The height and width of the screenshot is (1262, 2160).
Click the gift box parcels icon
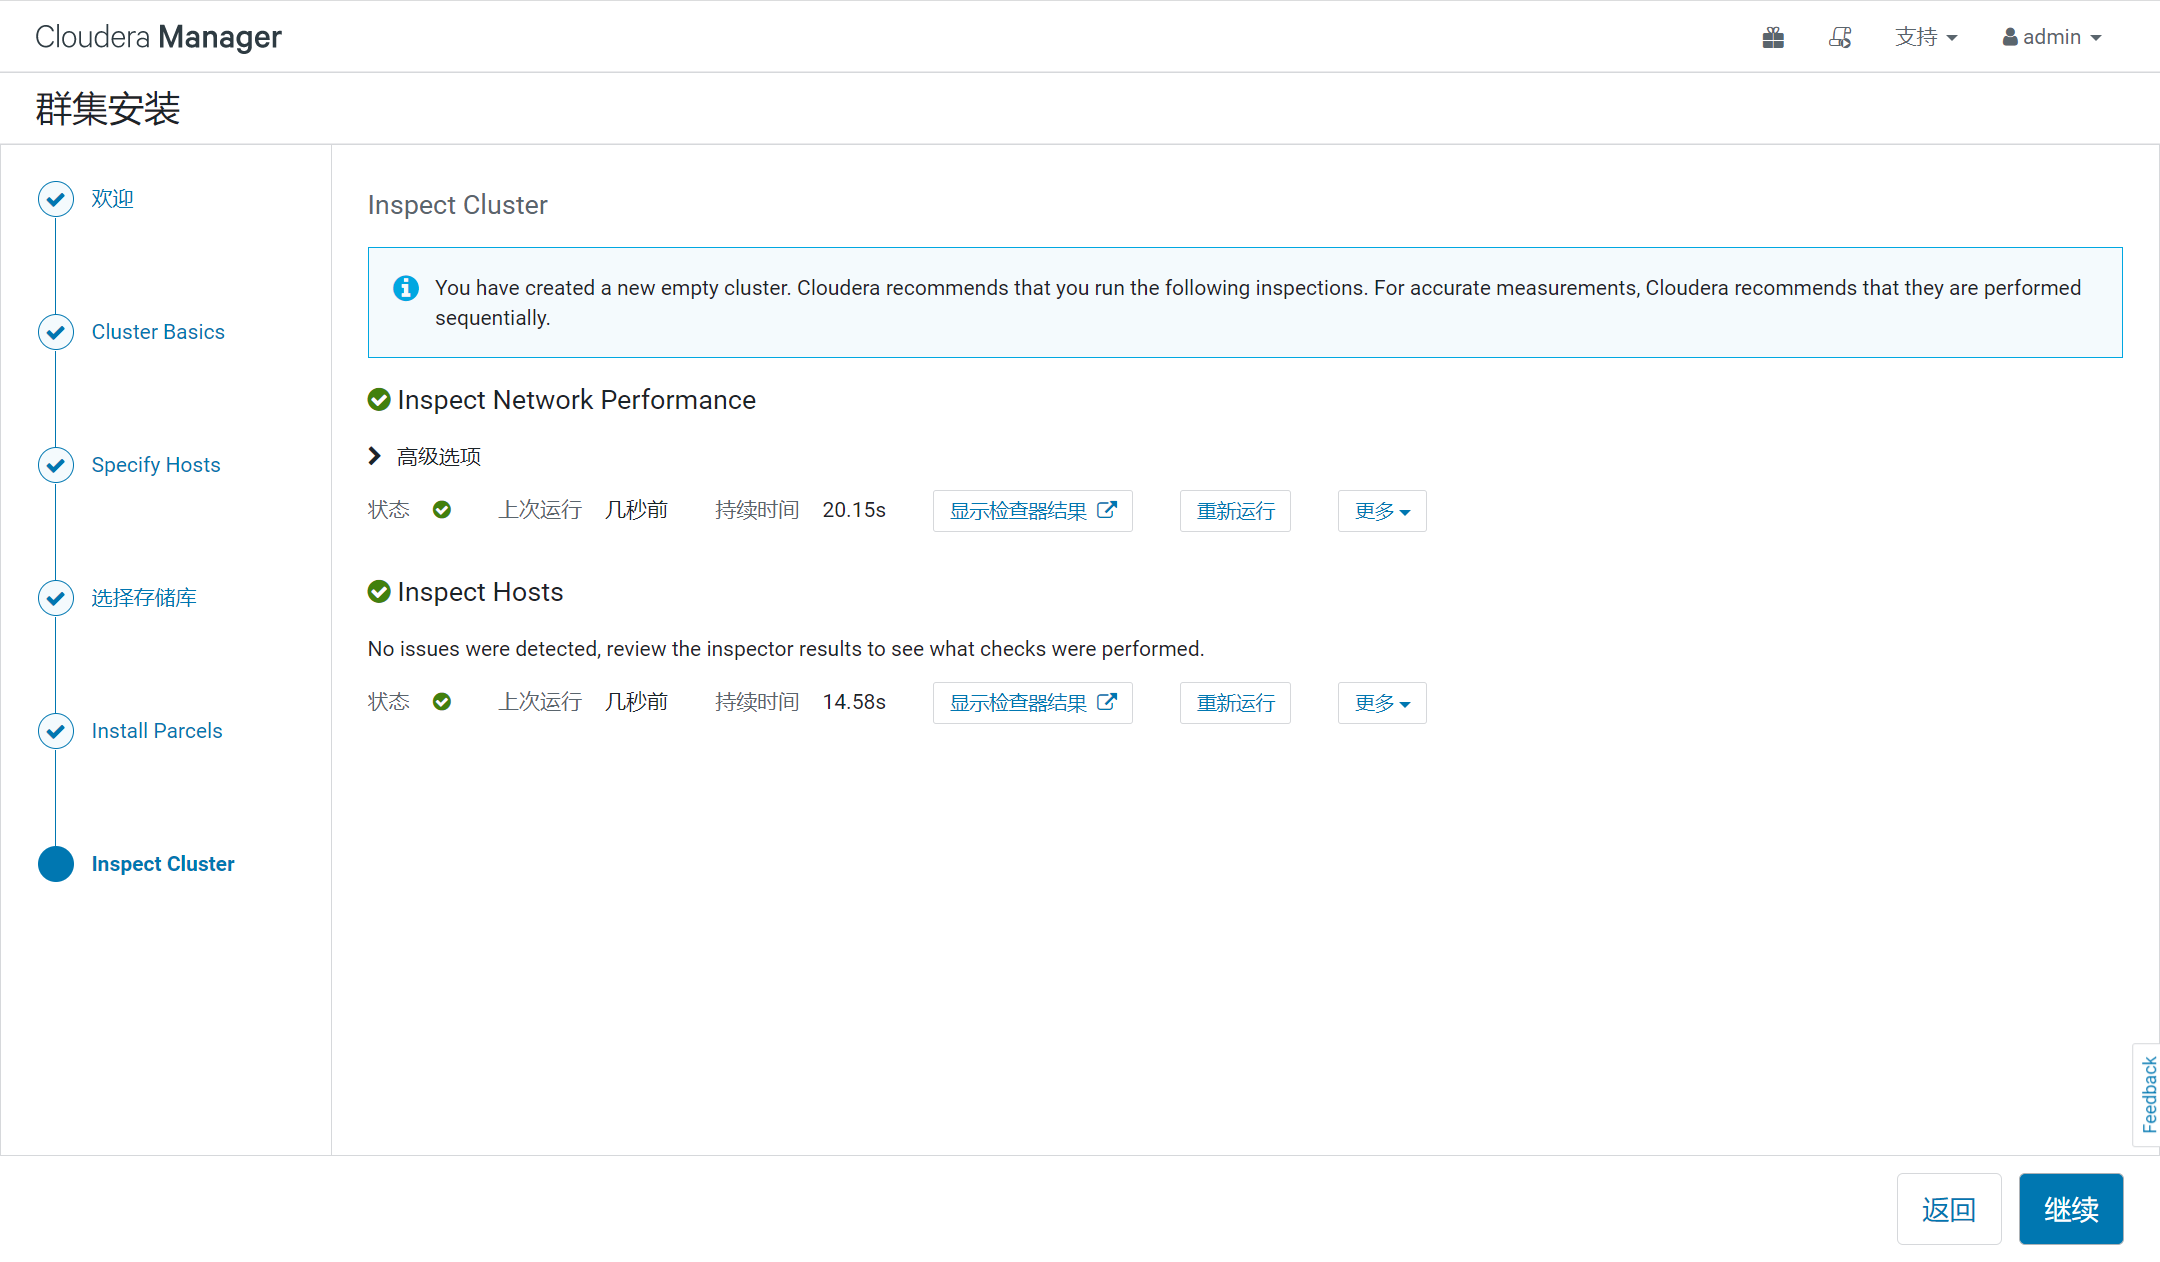1773,38
